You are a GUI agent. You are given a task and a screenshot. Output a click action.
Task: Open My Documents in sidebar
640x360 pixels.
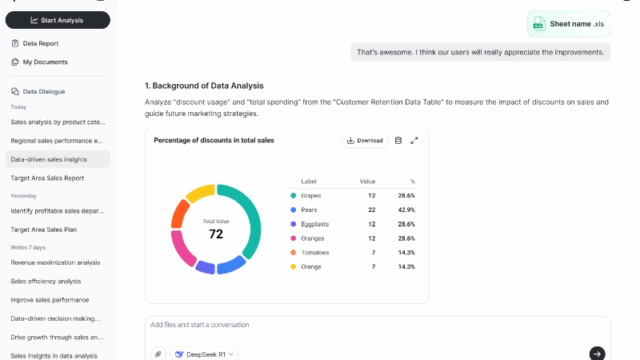[45, 62]
